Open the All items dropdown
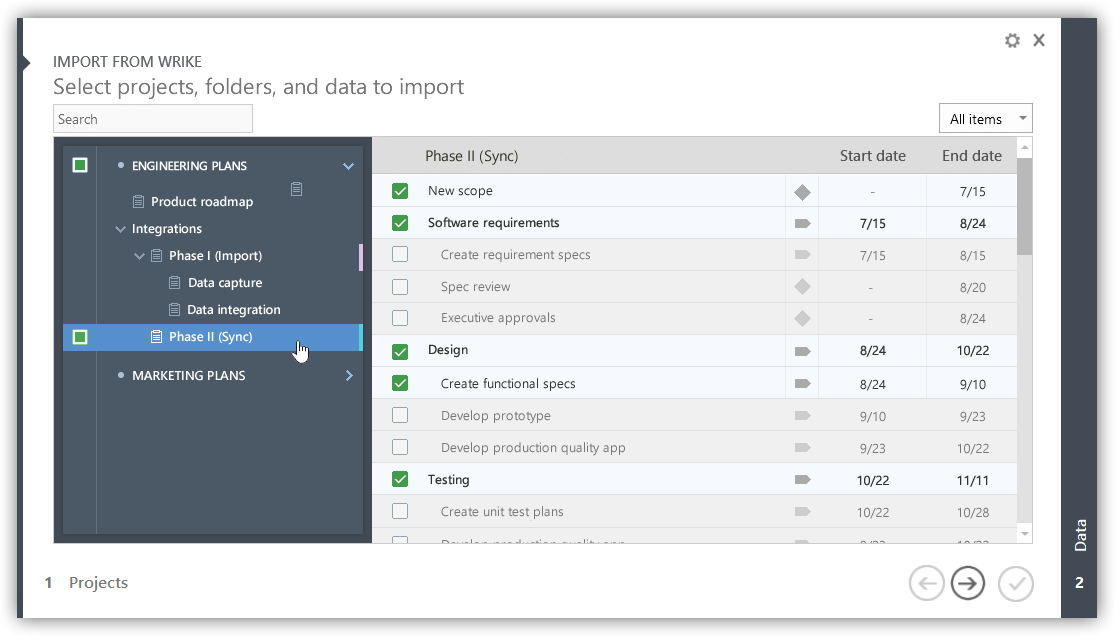Image resolution: width=1115 pixels, height=636 pixels. [985, 119]
